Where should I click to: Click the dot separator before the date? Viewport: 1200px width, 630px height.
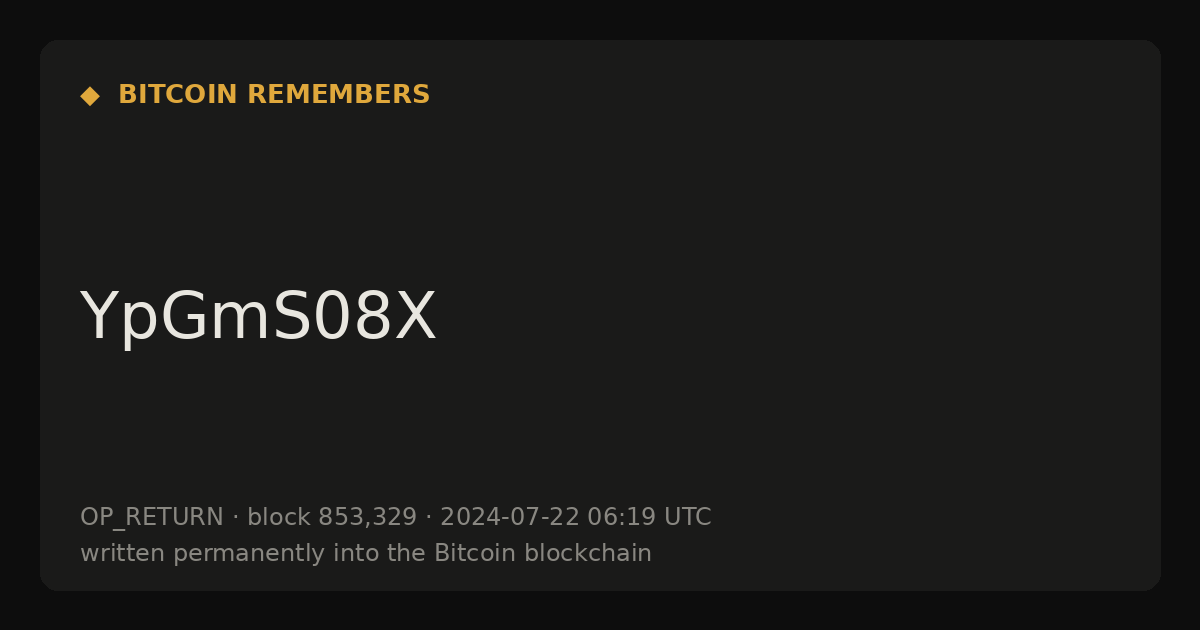(x=428, y=518)
